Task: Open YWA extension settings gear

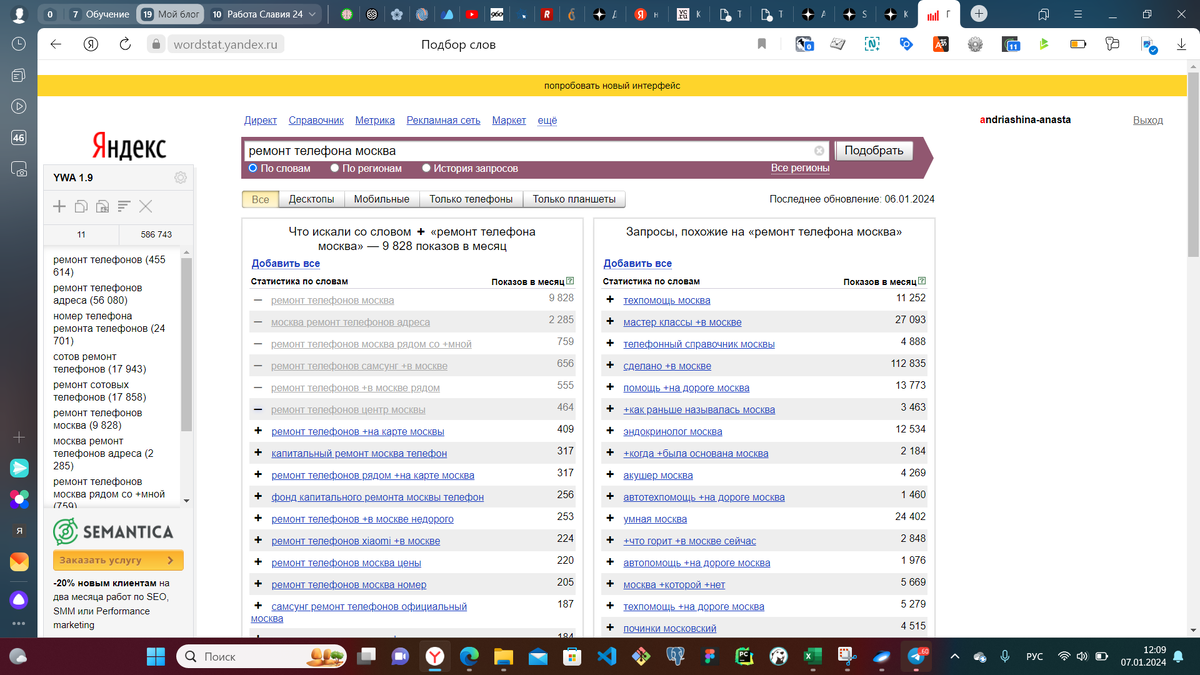Action: pyautogui.click(x=180, y=178)
